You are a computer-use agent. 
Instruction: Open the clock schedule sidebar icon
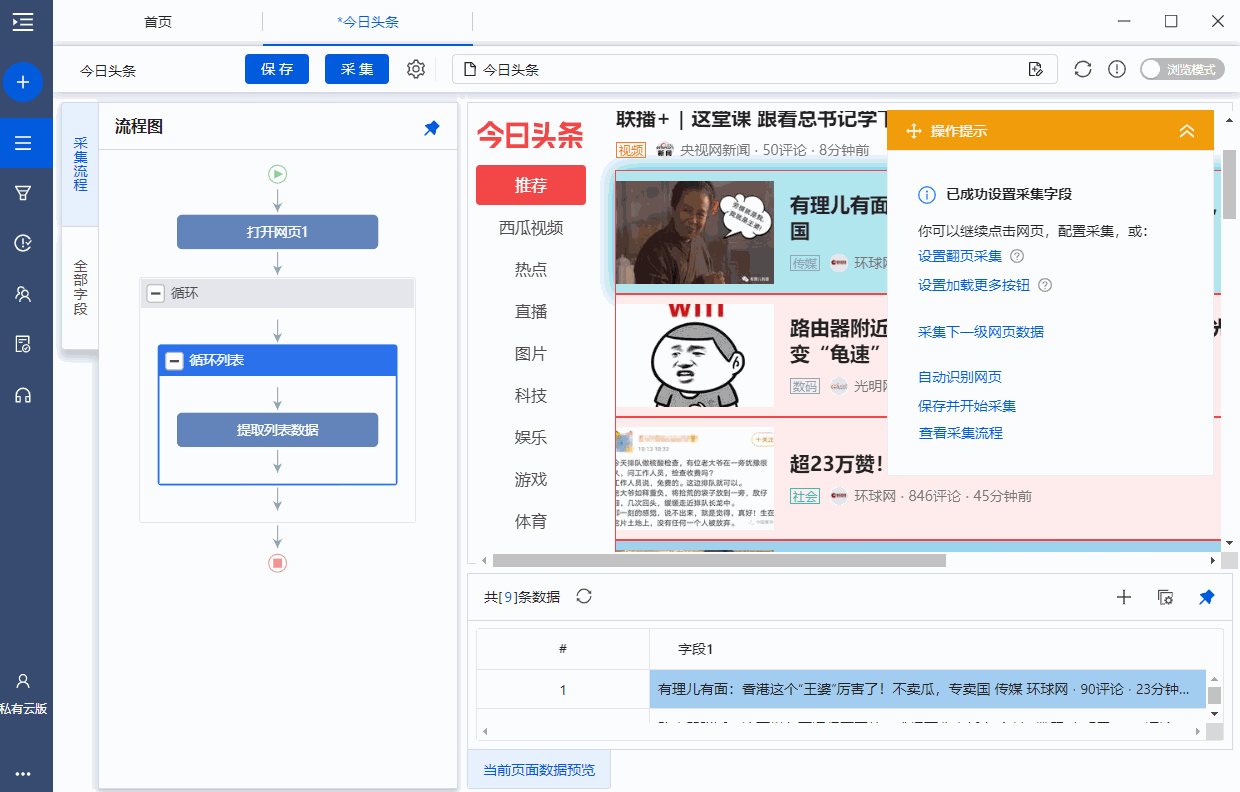point(23,243)
